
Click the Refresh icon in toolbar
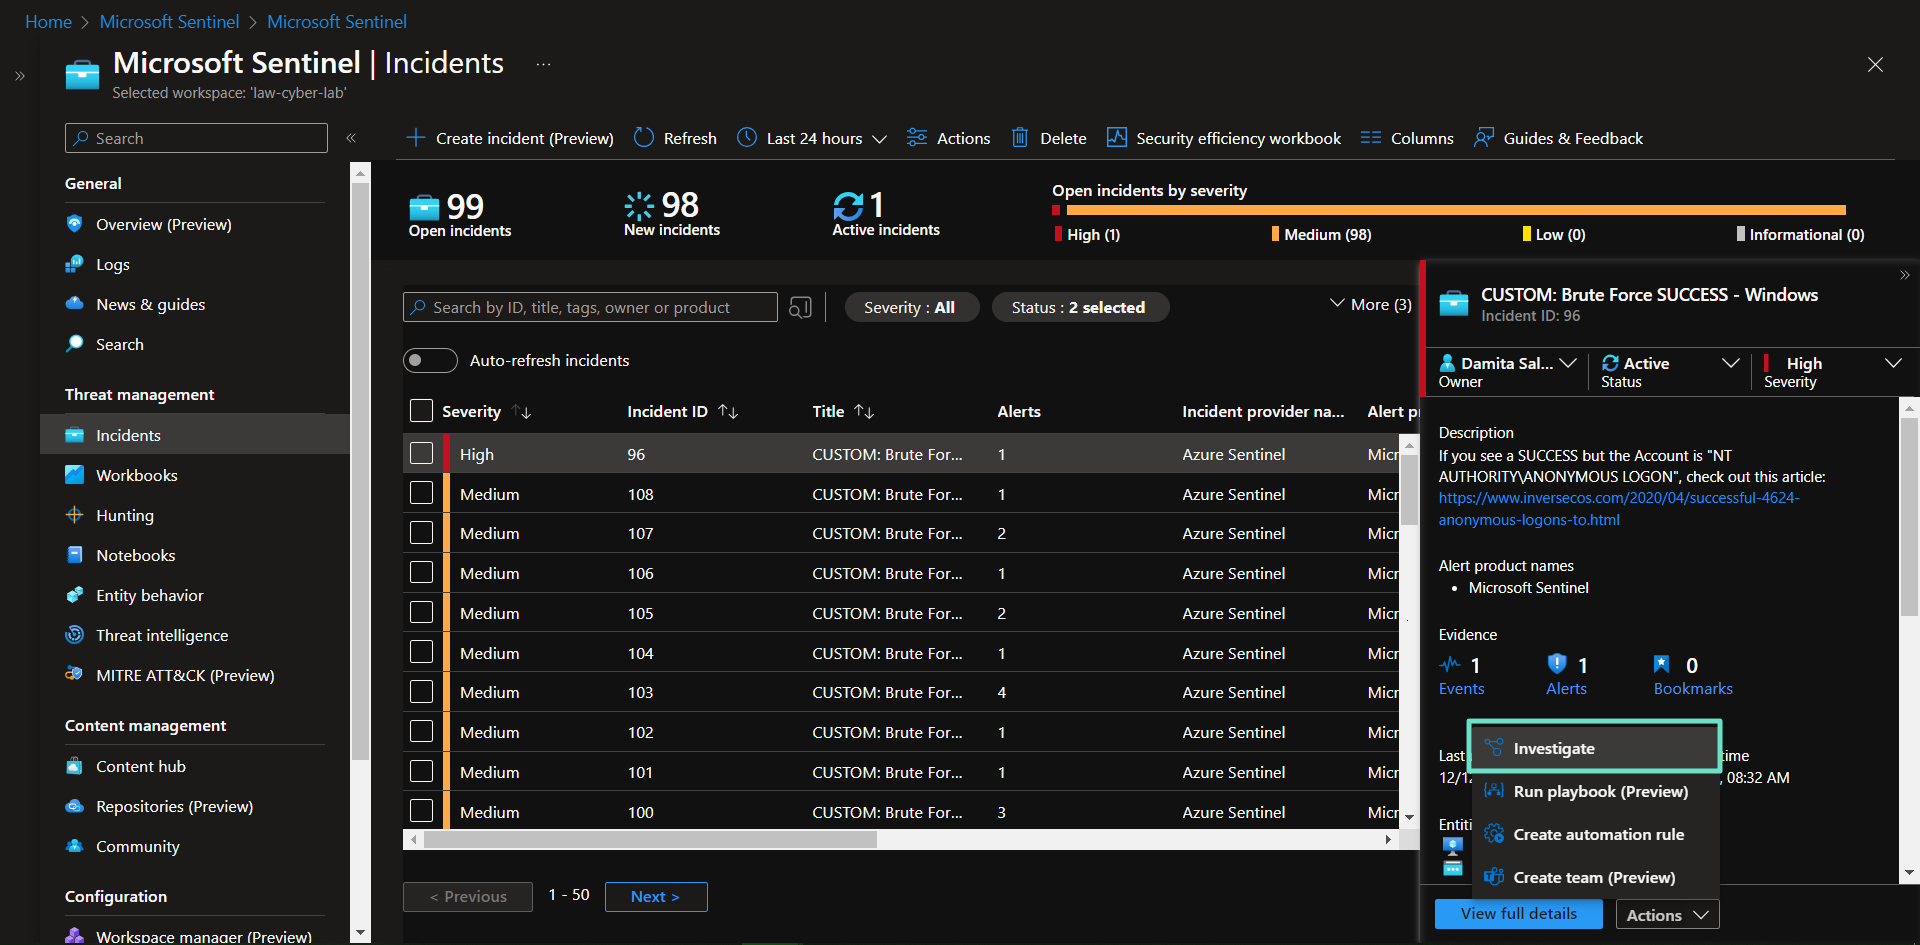[x=644, y=138]
